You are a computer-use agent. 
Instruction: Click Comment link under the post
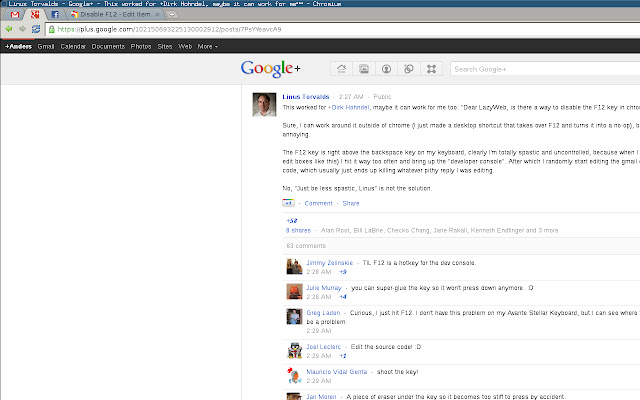[x=318, y=203]
